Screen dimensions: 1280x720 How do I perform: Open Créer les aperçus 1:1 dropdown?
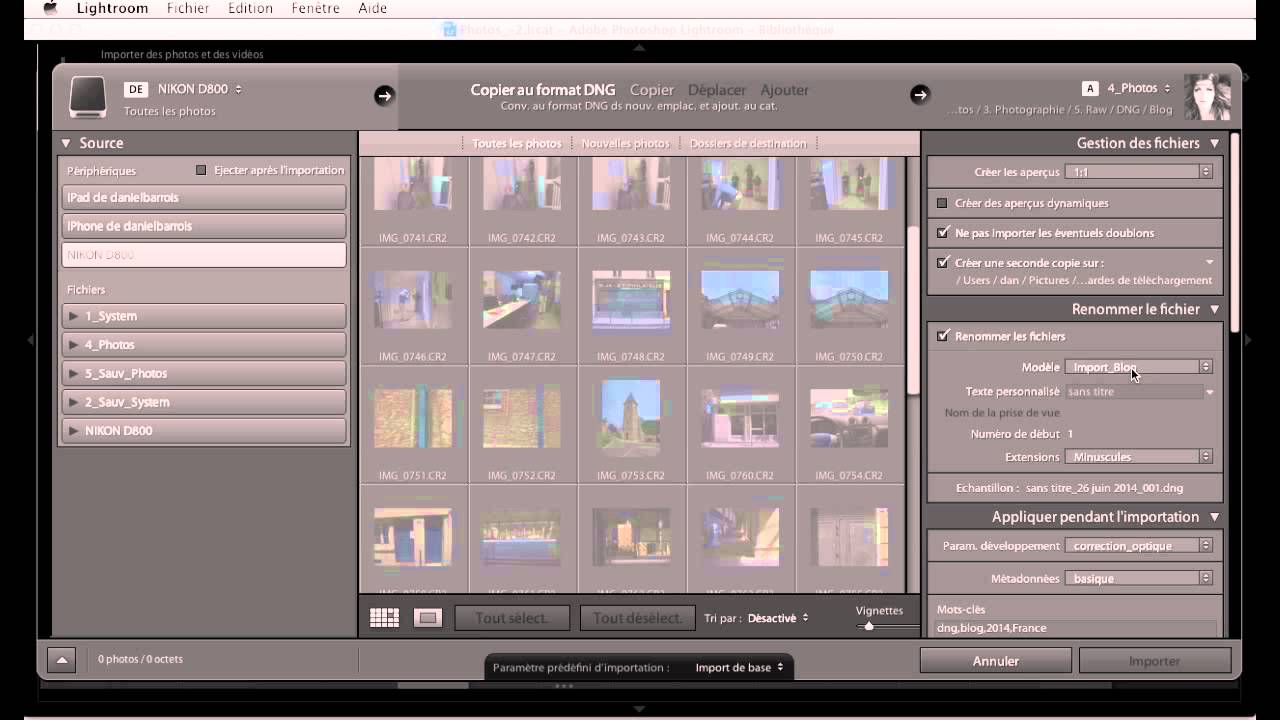[1139, 172]
